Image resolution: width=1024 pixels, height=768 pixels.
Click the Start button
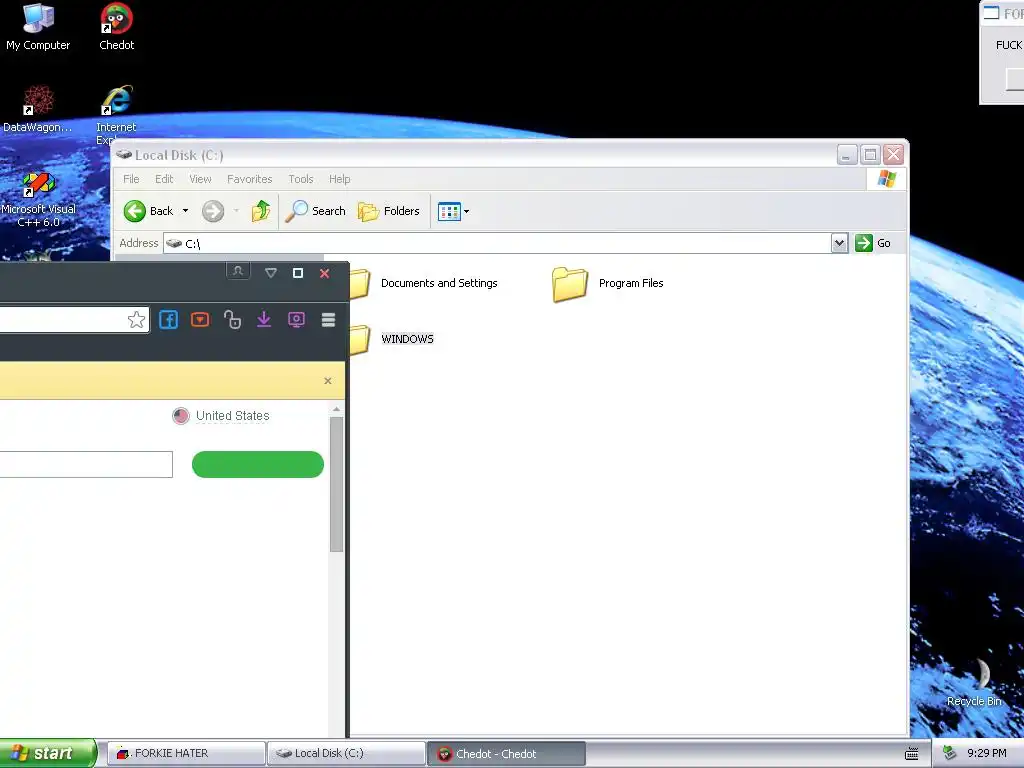pos(48,753)
